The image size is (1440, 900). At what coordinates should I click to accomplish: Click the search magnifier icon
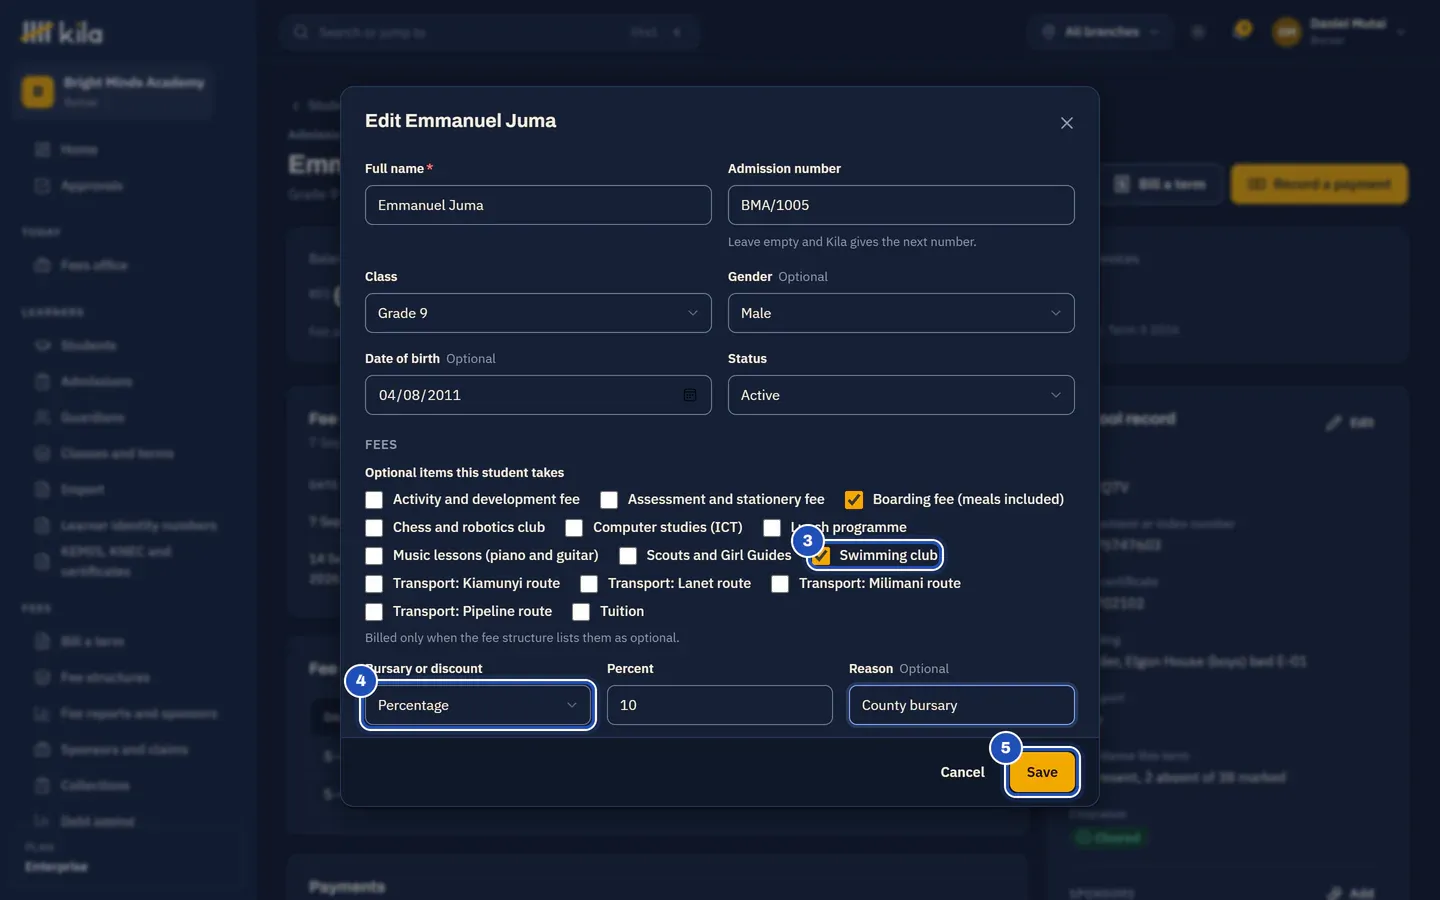tap(300, 32)
